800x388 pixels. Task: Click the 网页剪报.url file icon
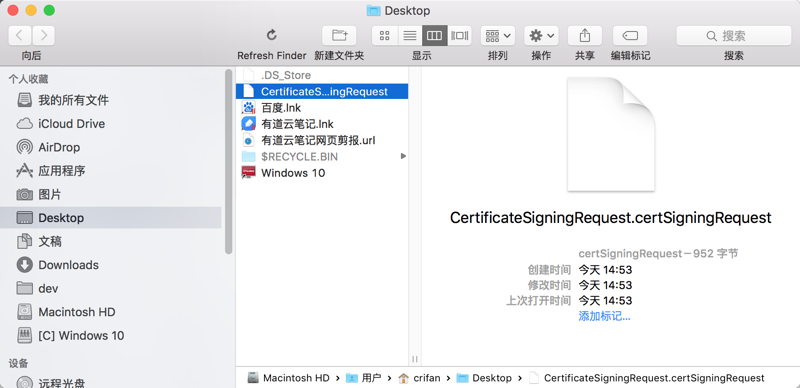click(248, 140)
